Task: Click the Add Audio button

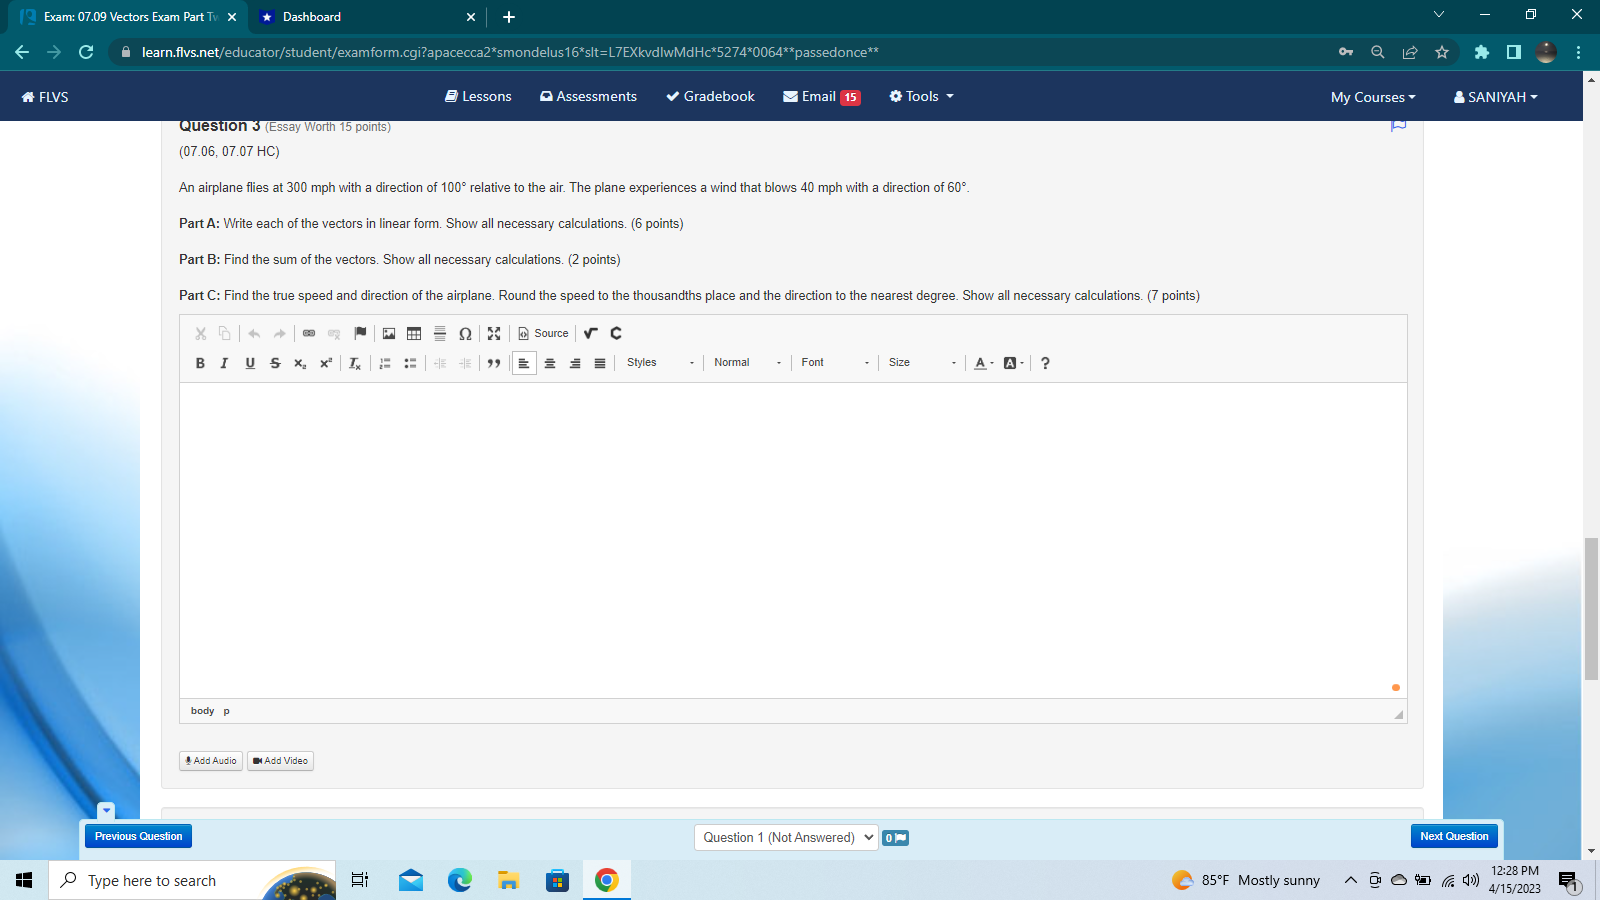Action: tap(210, 760)
